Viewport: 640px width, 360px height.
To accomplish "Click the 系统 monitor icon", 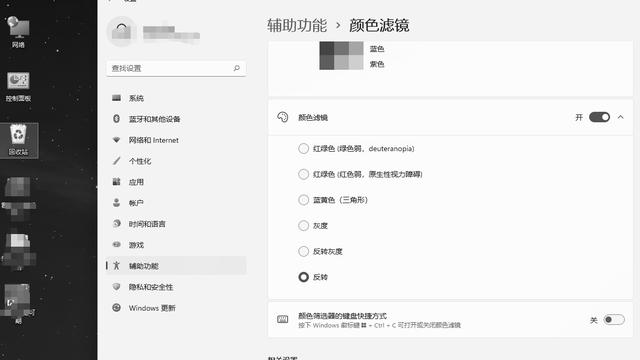I will click(x=116, y=98).
